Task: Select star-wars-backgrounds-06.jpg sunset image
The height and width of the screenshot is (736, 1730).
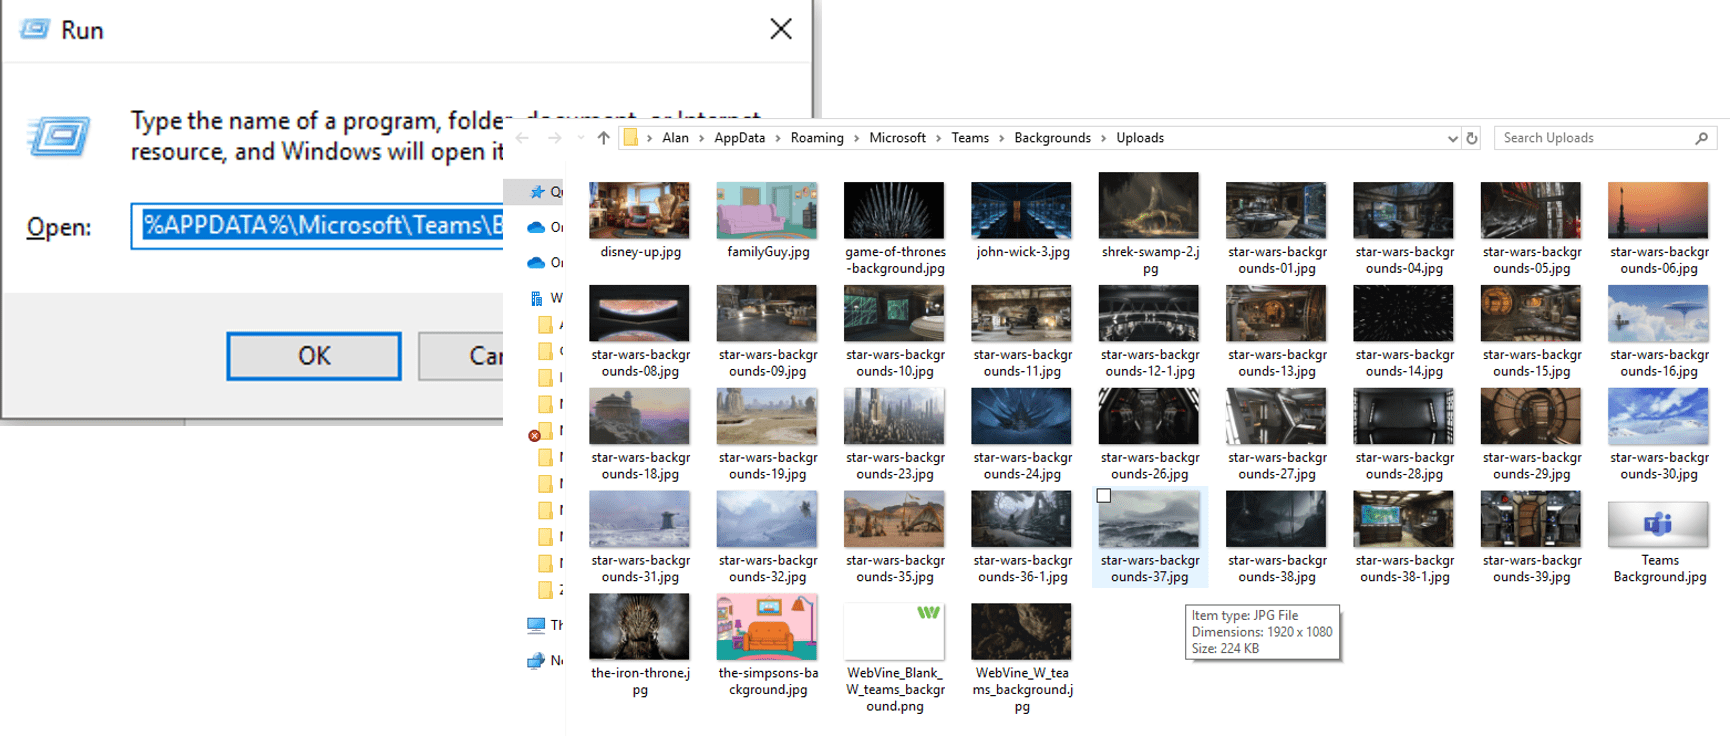Action: tap(1658, 210)
